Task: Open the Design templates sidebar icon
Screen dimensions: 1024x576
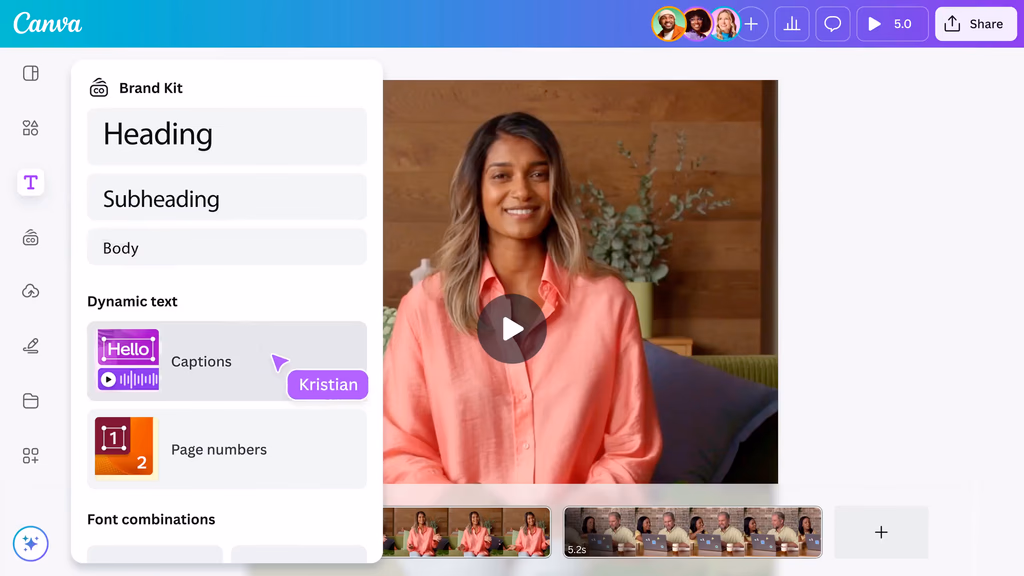Action: (x=31, y=73)
